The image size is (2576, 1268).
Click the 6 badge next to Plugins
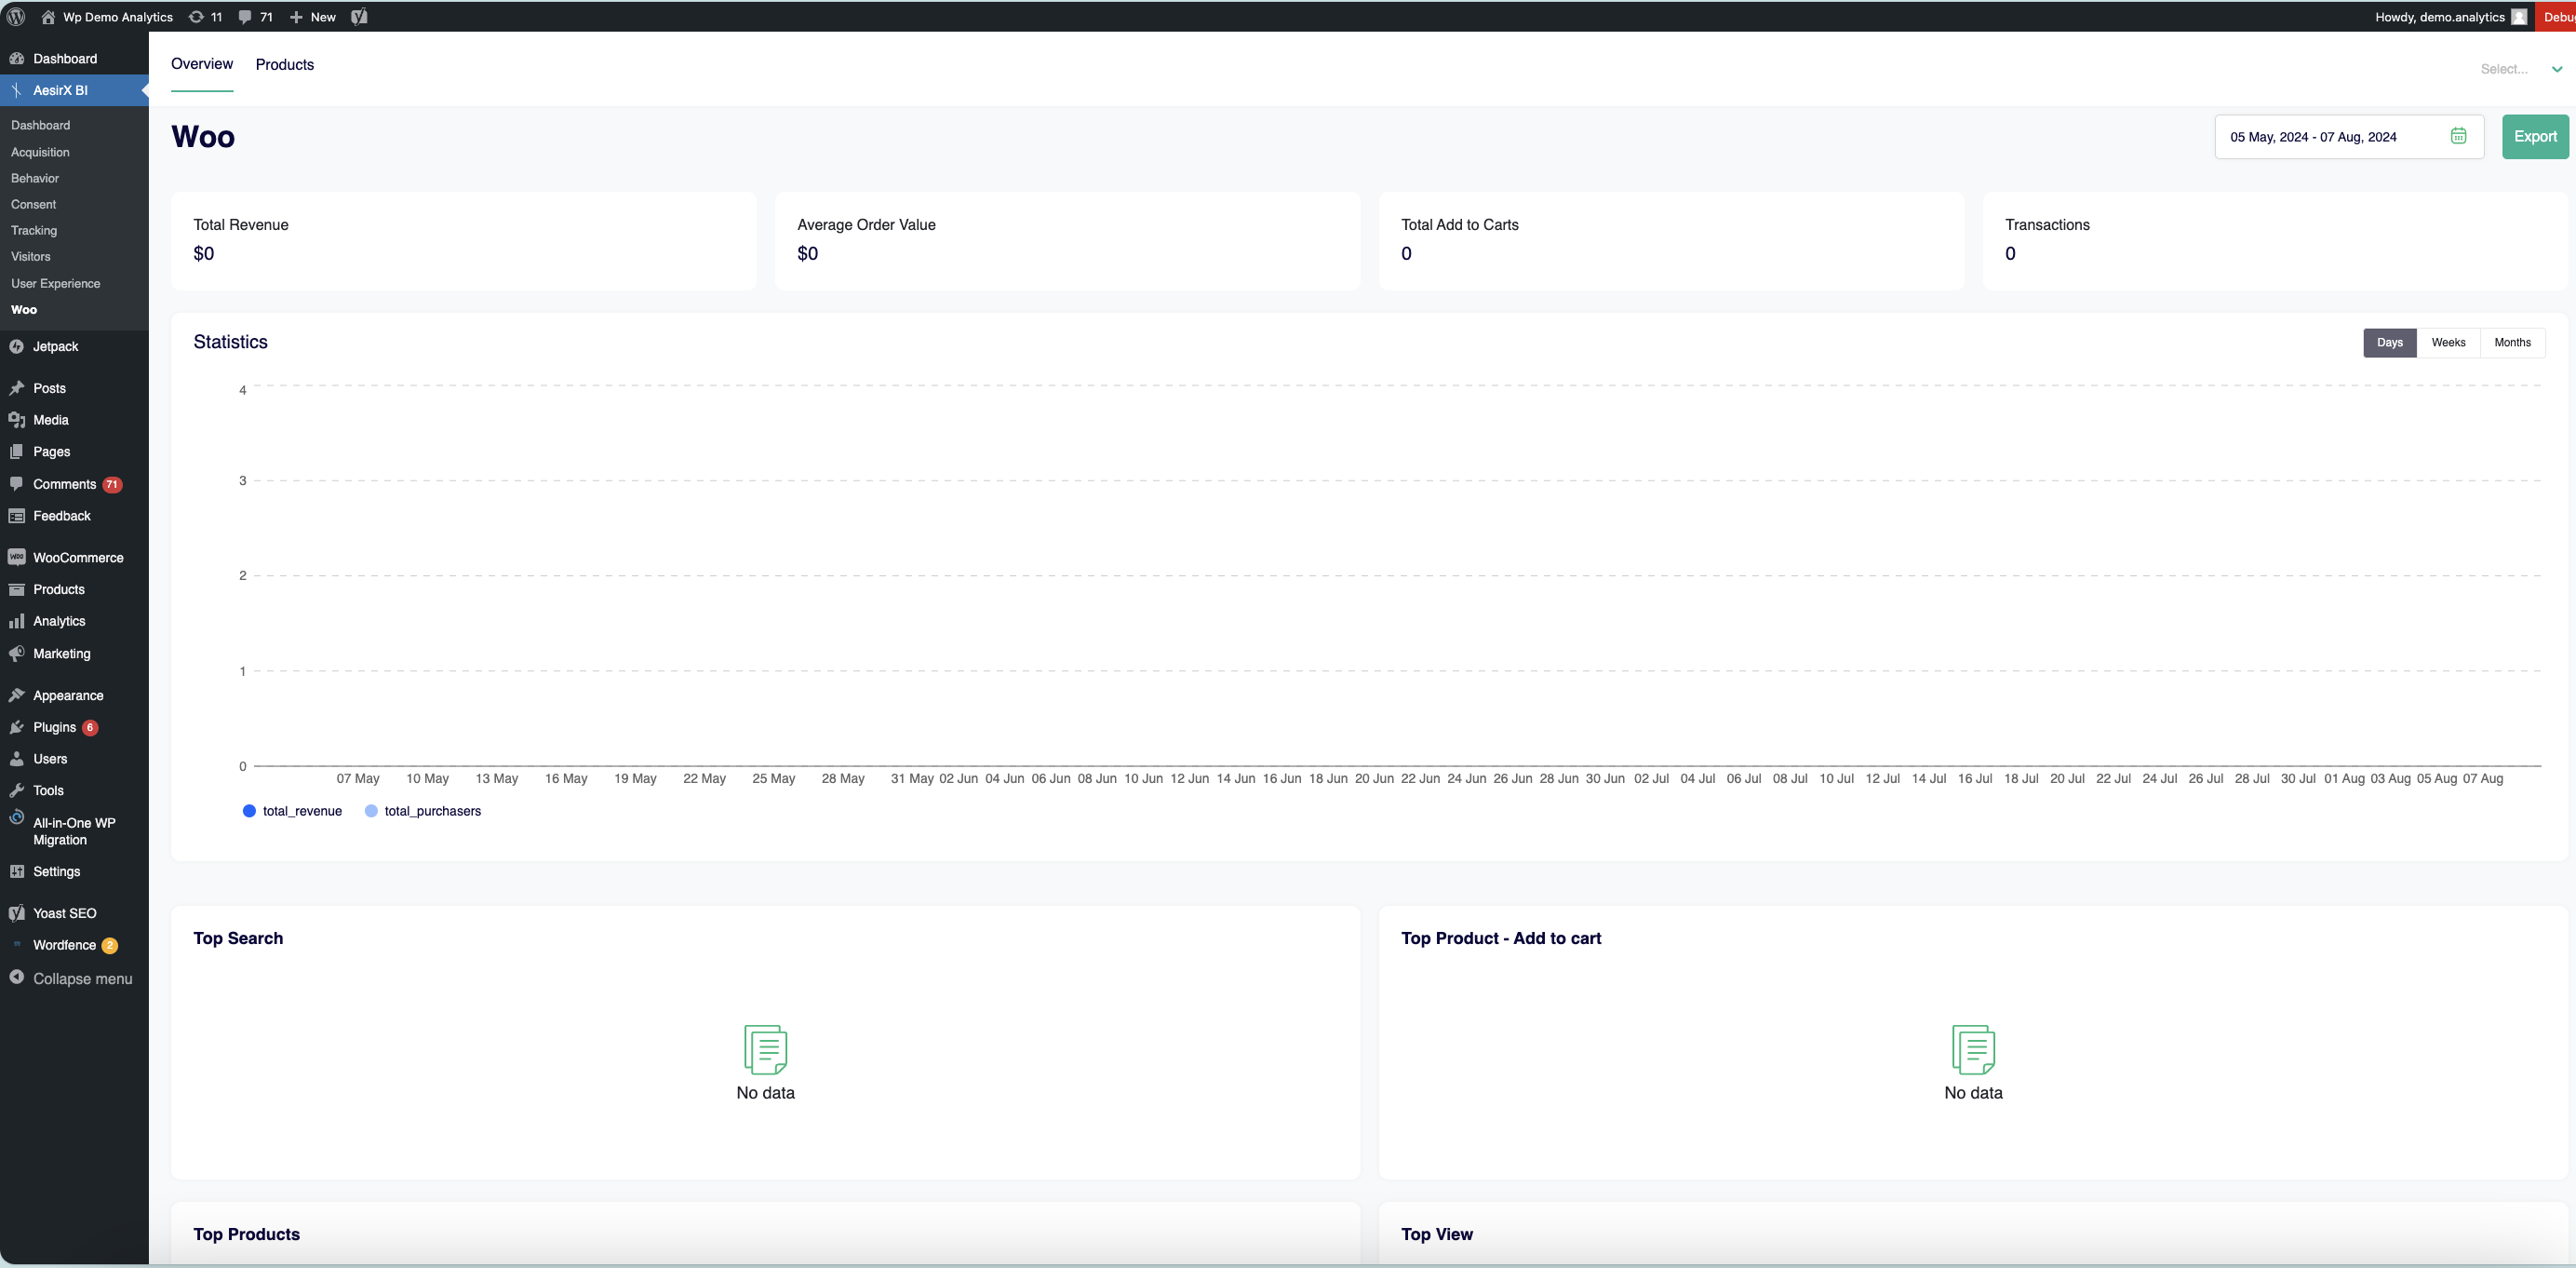(x=90, y=728)
